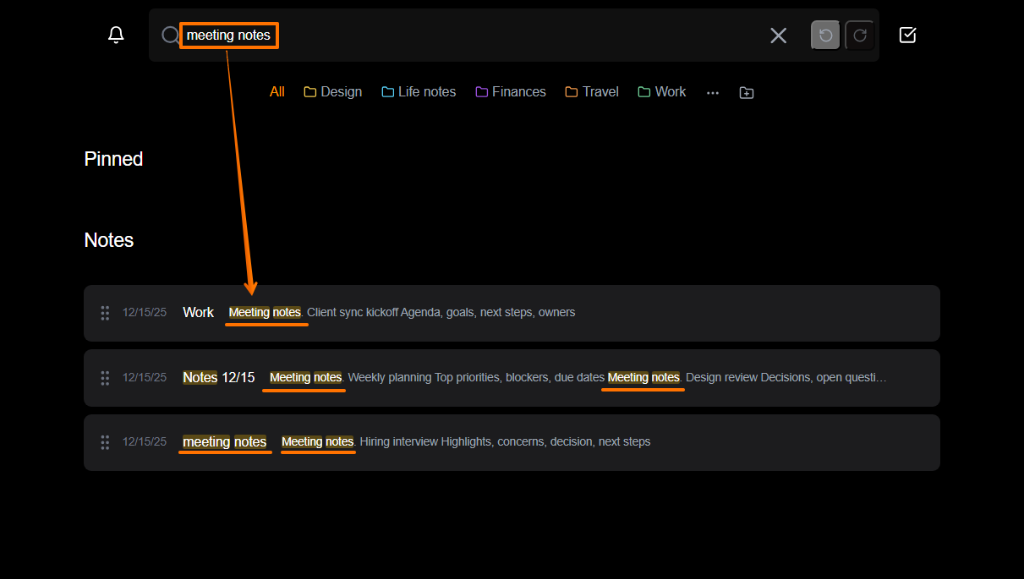
Task: Open the checklist view icon top right
Action: tap(907, 34)
